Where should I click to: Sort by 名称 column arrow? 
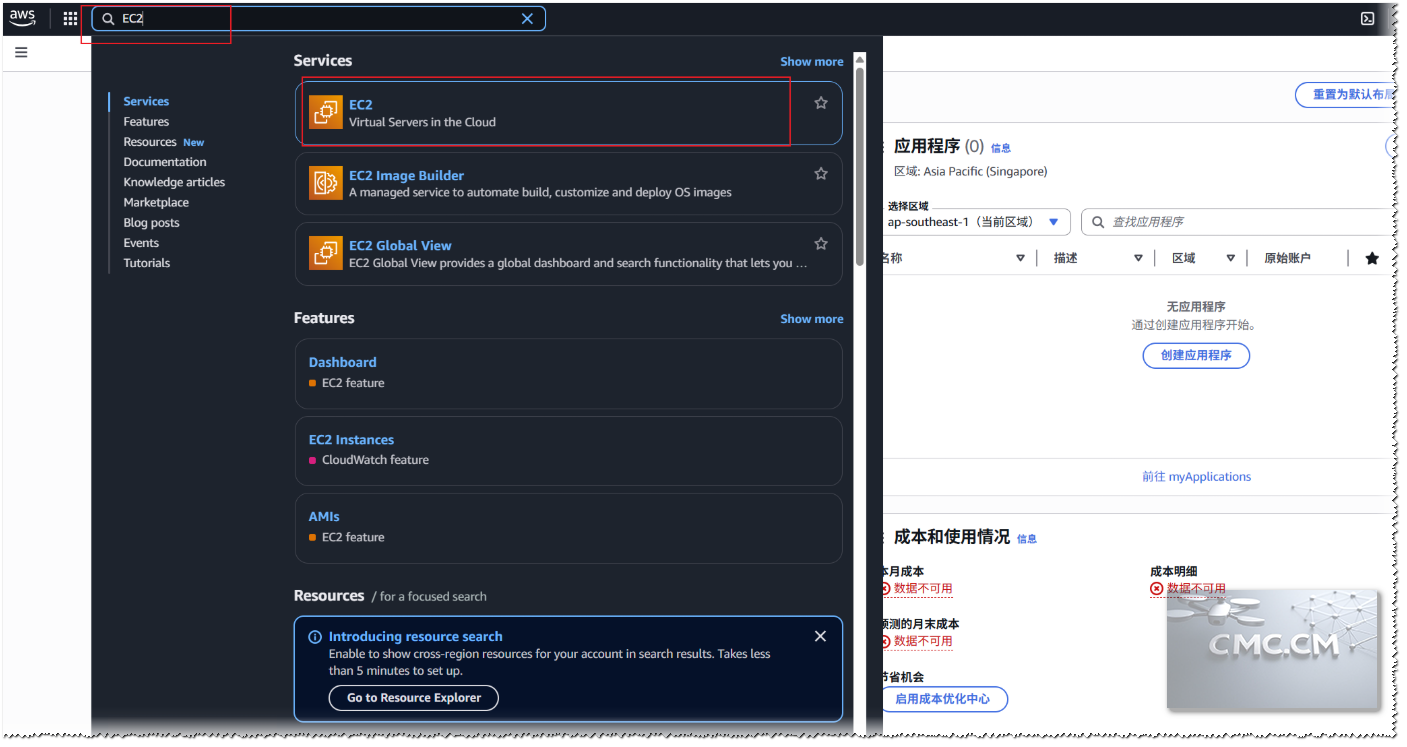click(x=1020, y=258)
